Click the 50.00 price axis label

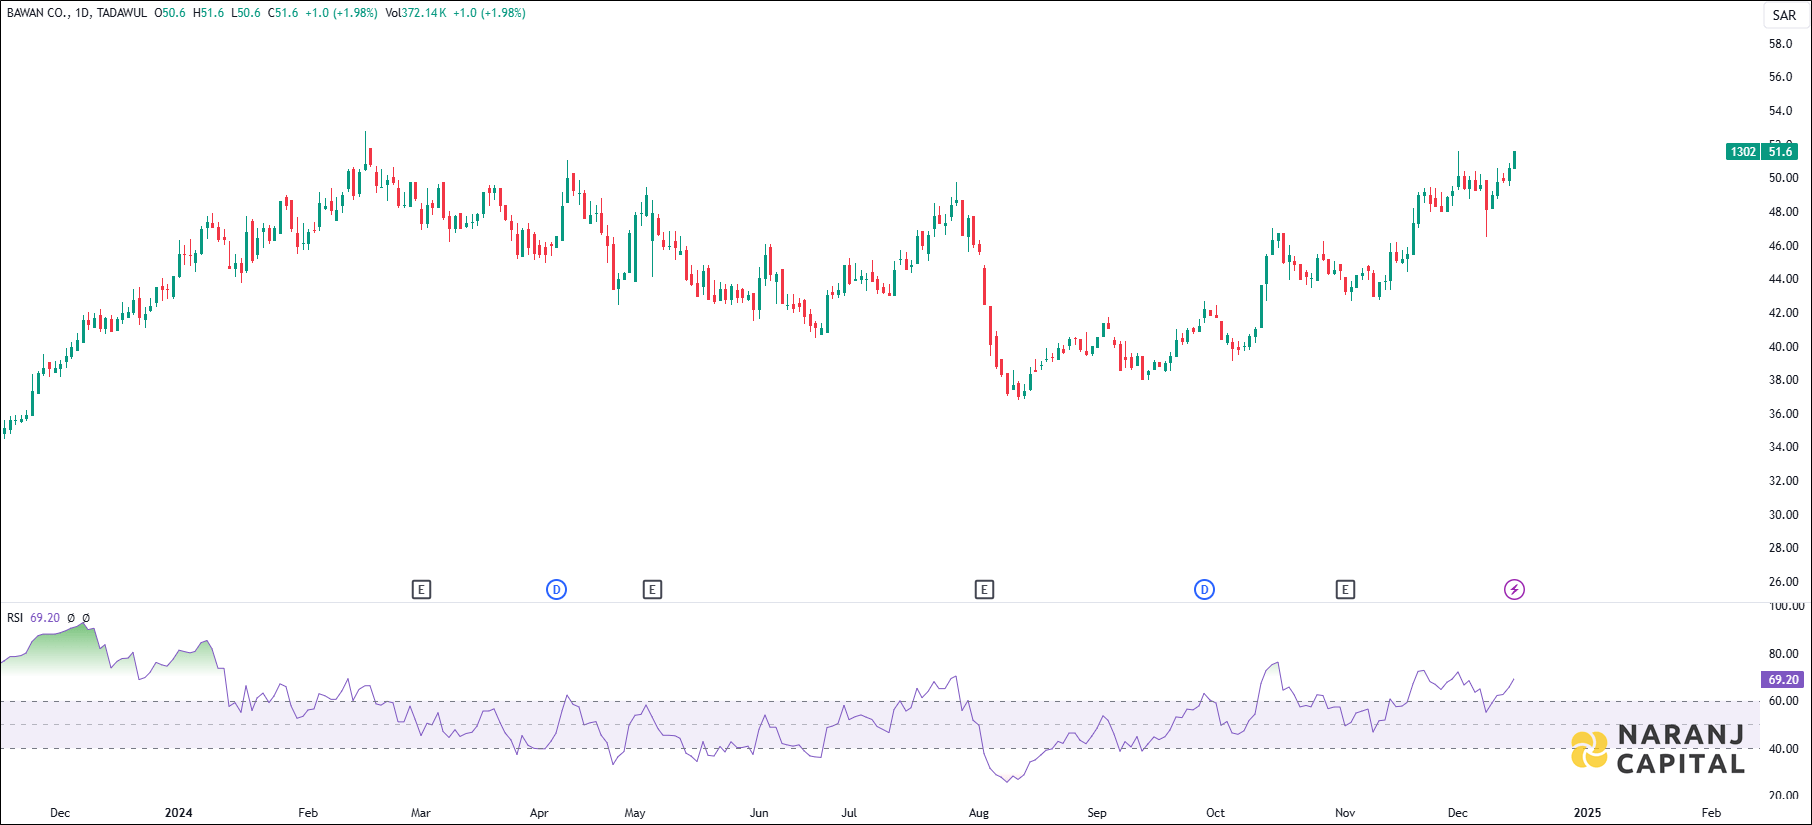(x=1784, y=178)
